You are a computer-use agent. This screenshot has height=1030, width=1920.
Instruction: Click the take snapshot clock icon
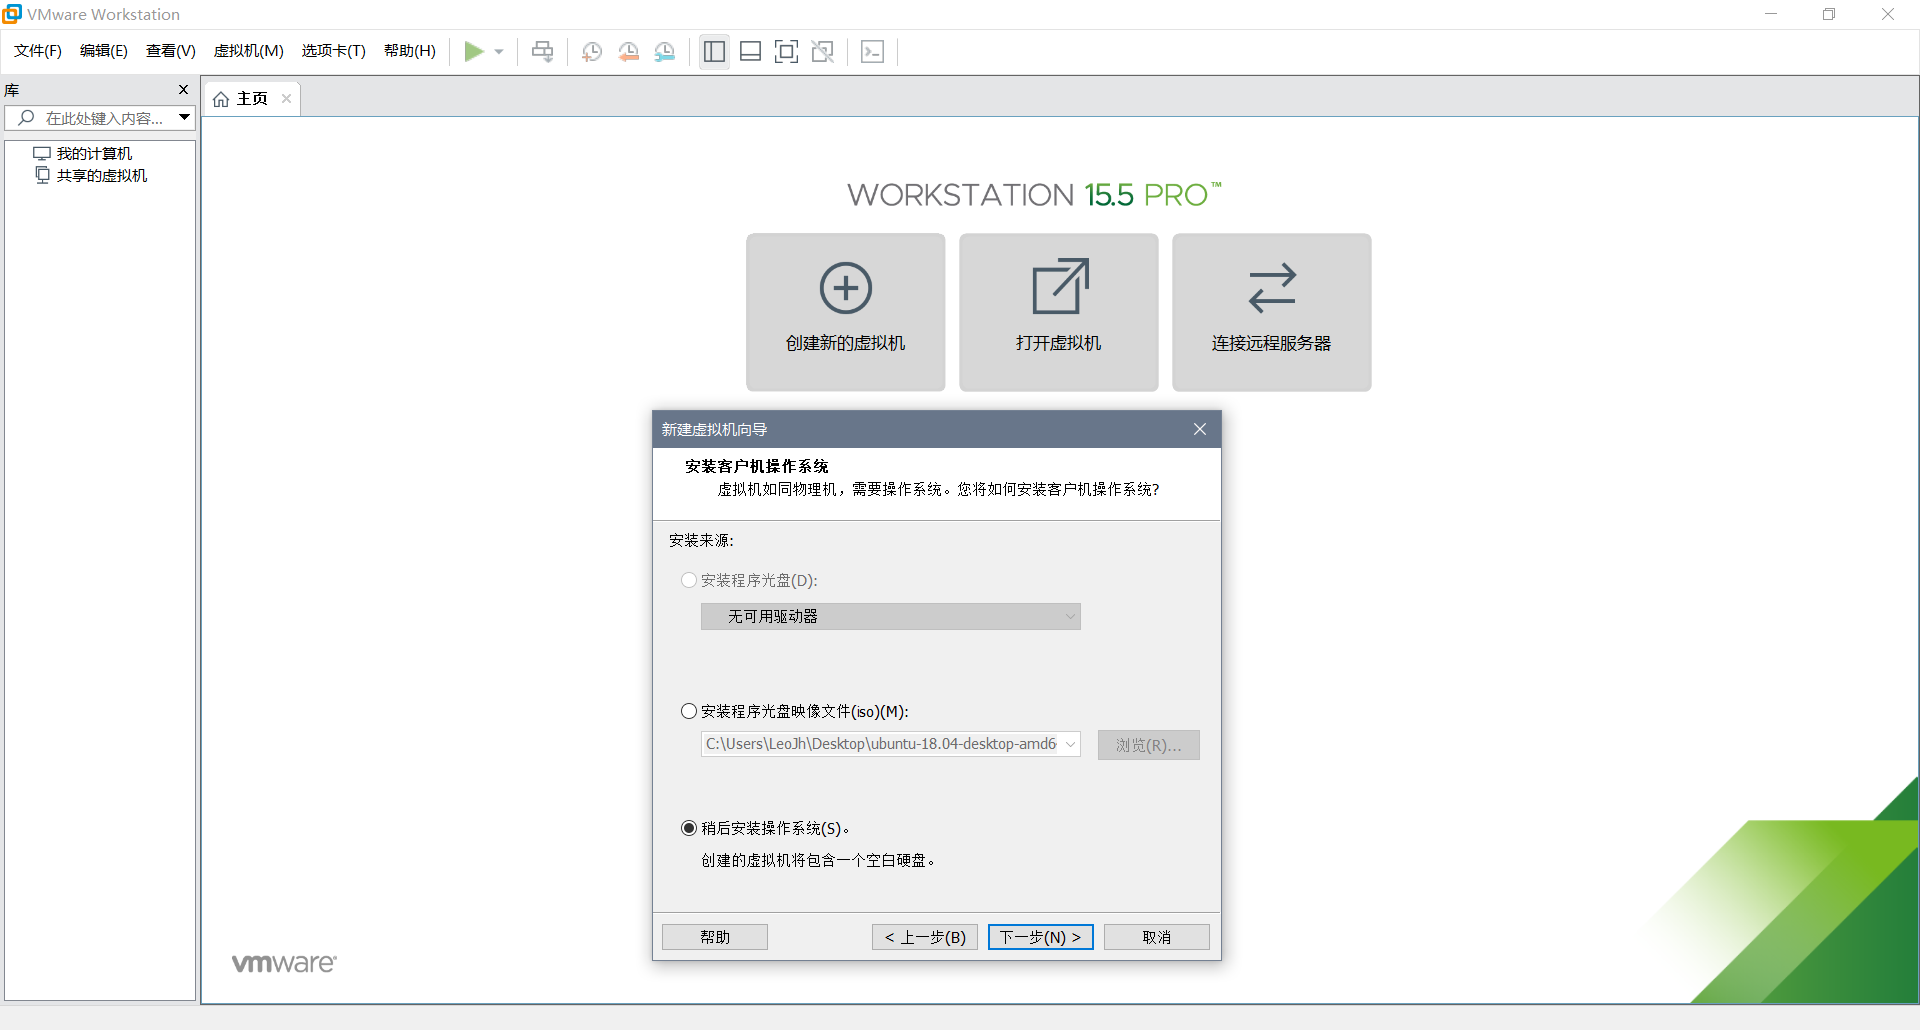pos(592,52)
